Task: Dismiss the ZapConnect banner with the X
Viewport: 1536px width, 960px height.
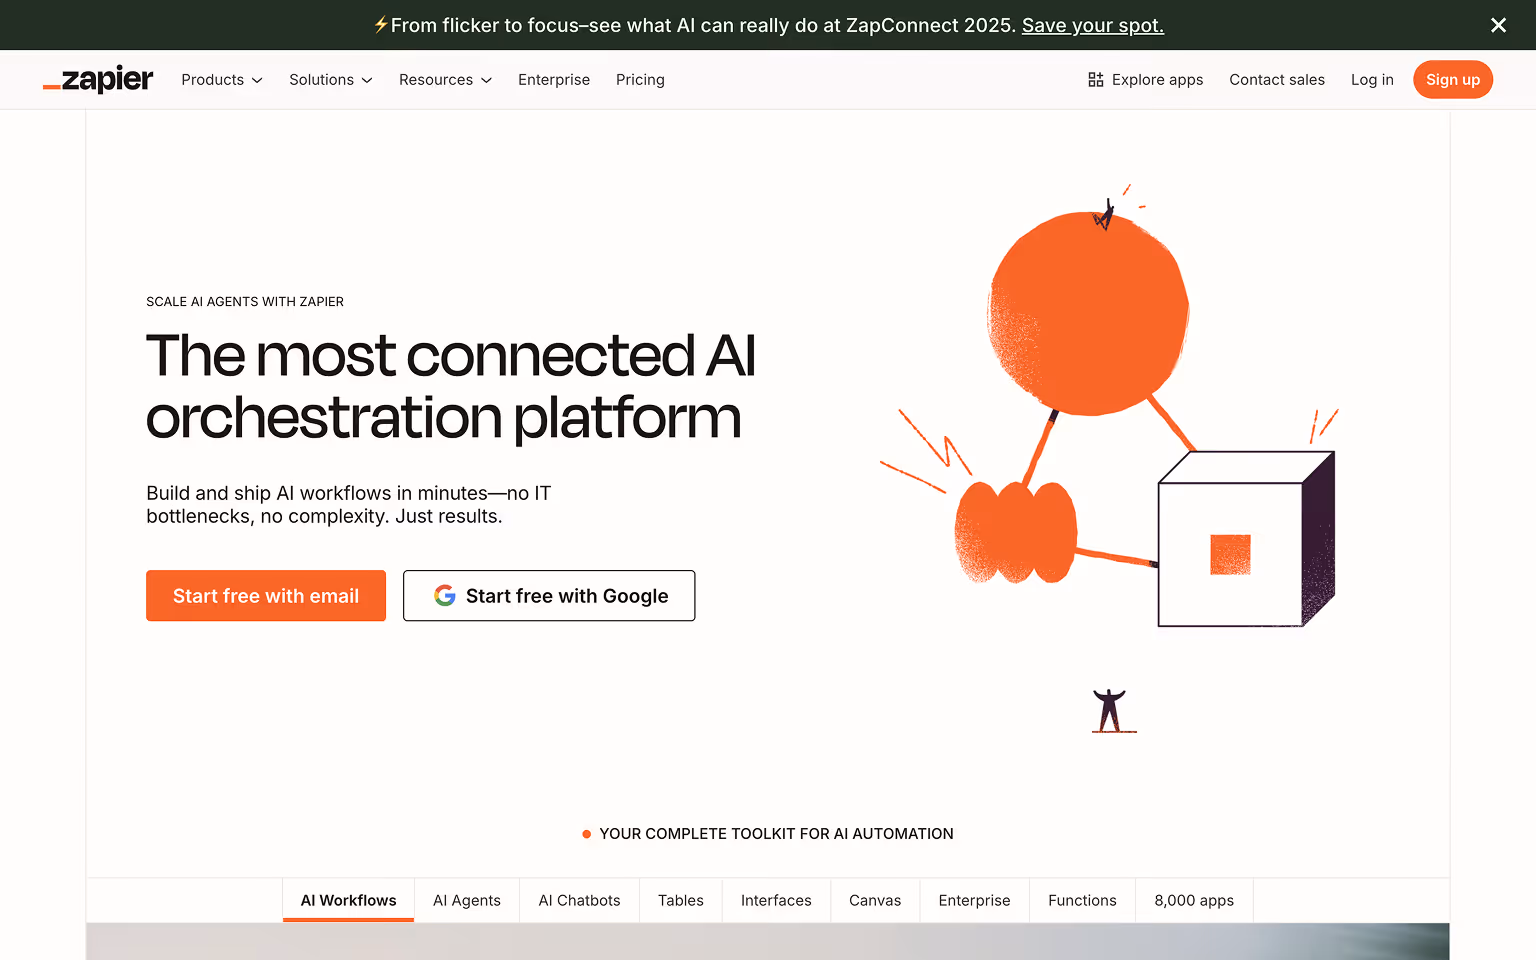Action: [x=1498, y=25]
